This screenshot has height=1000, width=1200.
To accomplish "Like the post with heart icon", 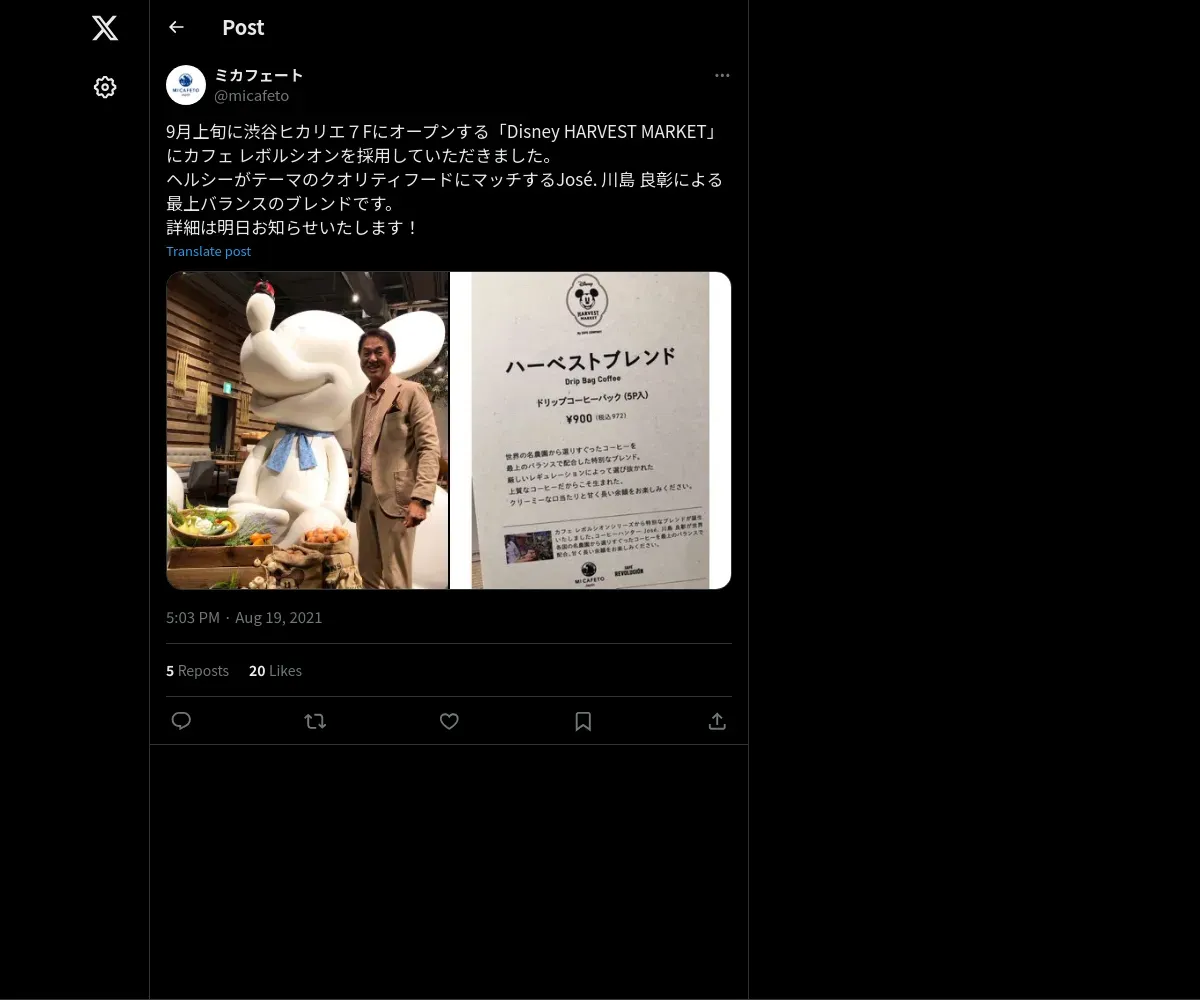I will click(449, 721).
